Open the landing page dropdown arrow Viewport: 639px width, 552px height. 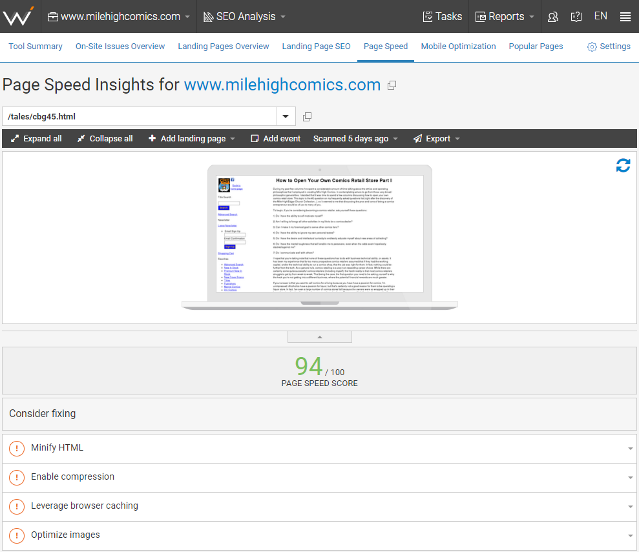coord(286,117)
